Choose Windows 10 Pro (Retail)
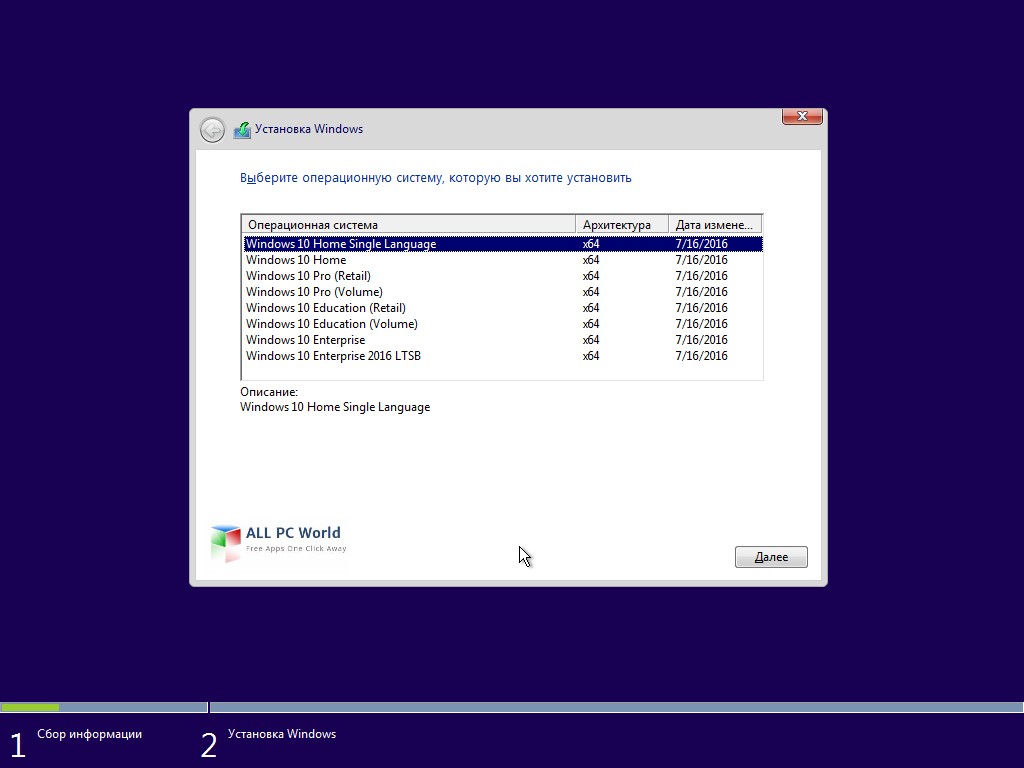 click(503, 276)
